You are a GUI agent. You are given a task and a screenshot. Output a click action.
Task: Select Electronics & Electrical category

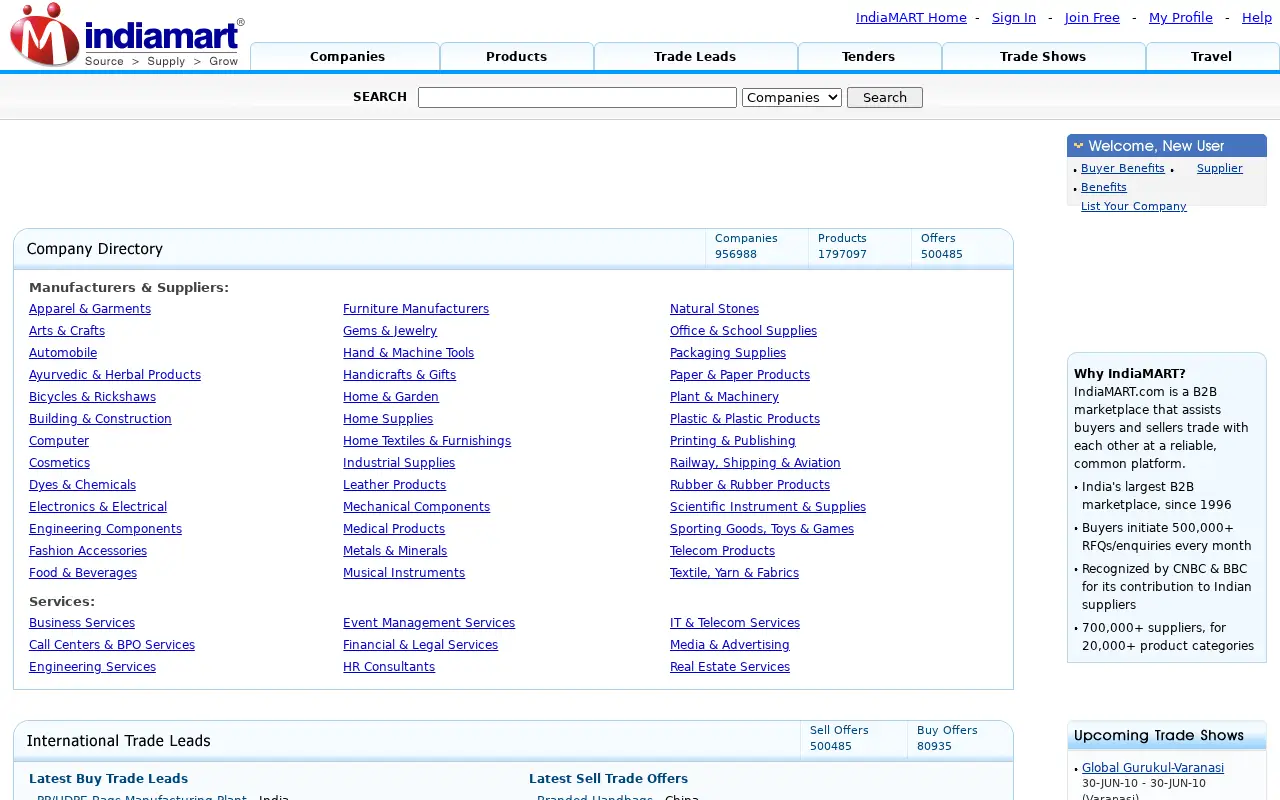pos(98,507)
